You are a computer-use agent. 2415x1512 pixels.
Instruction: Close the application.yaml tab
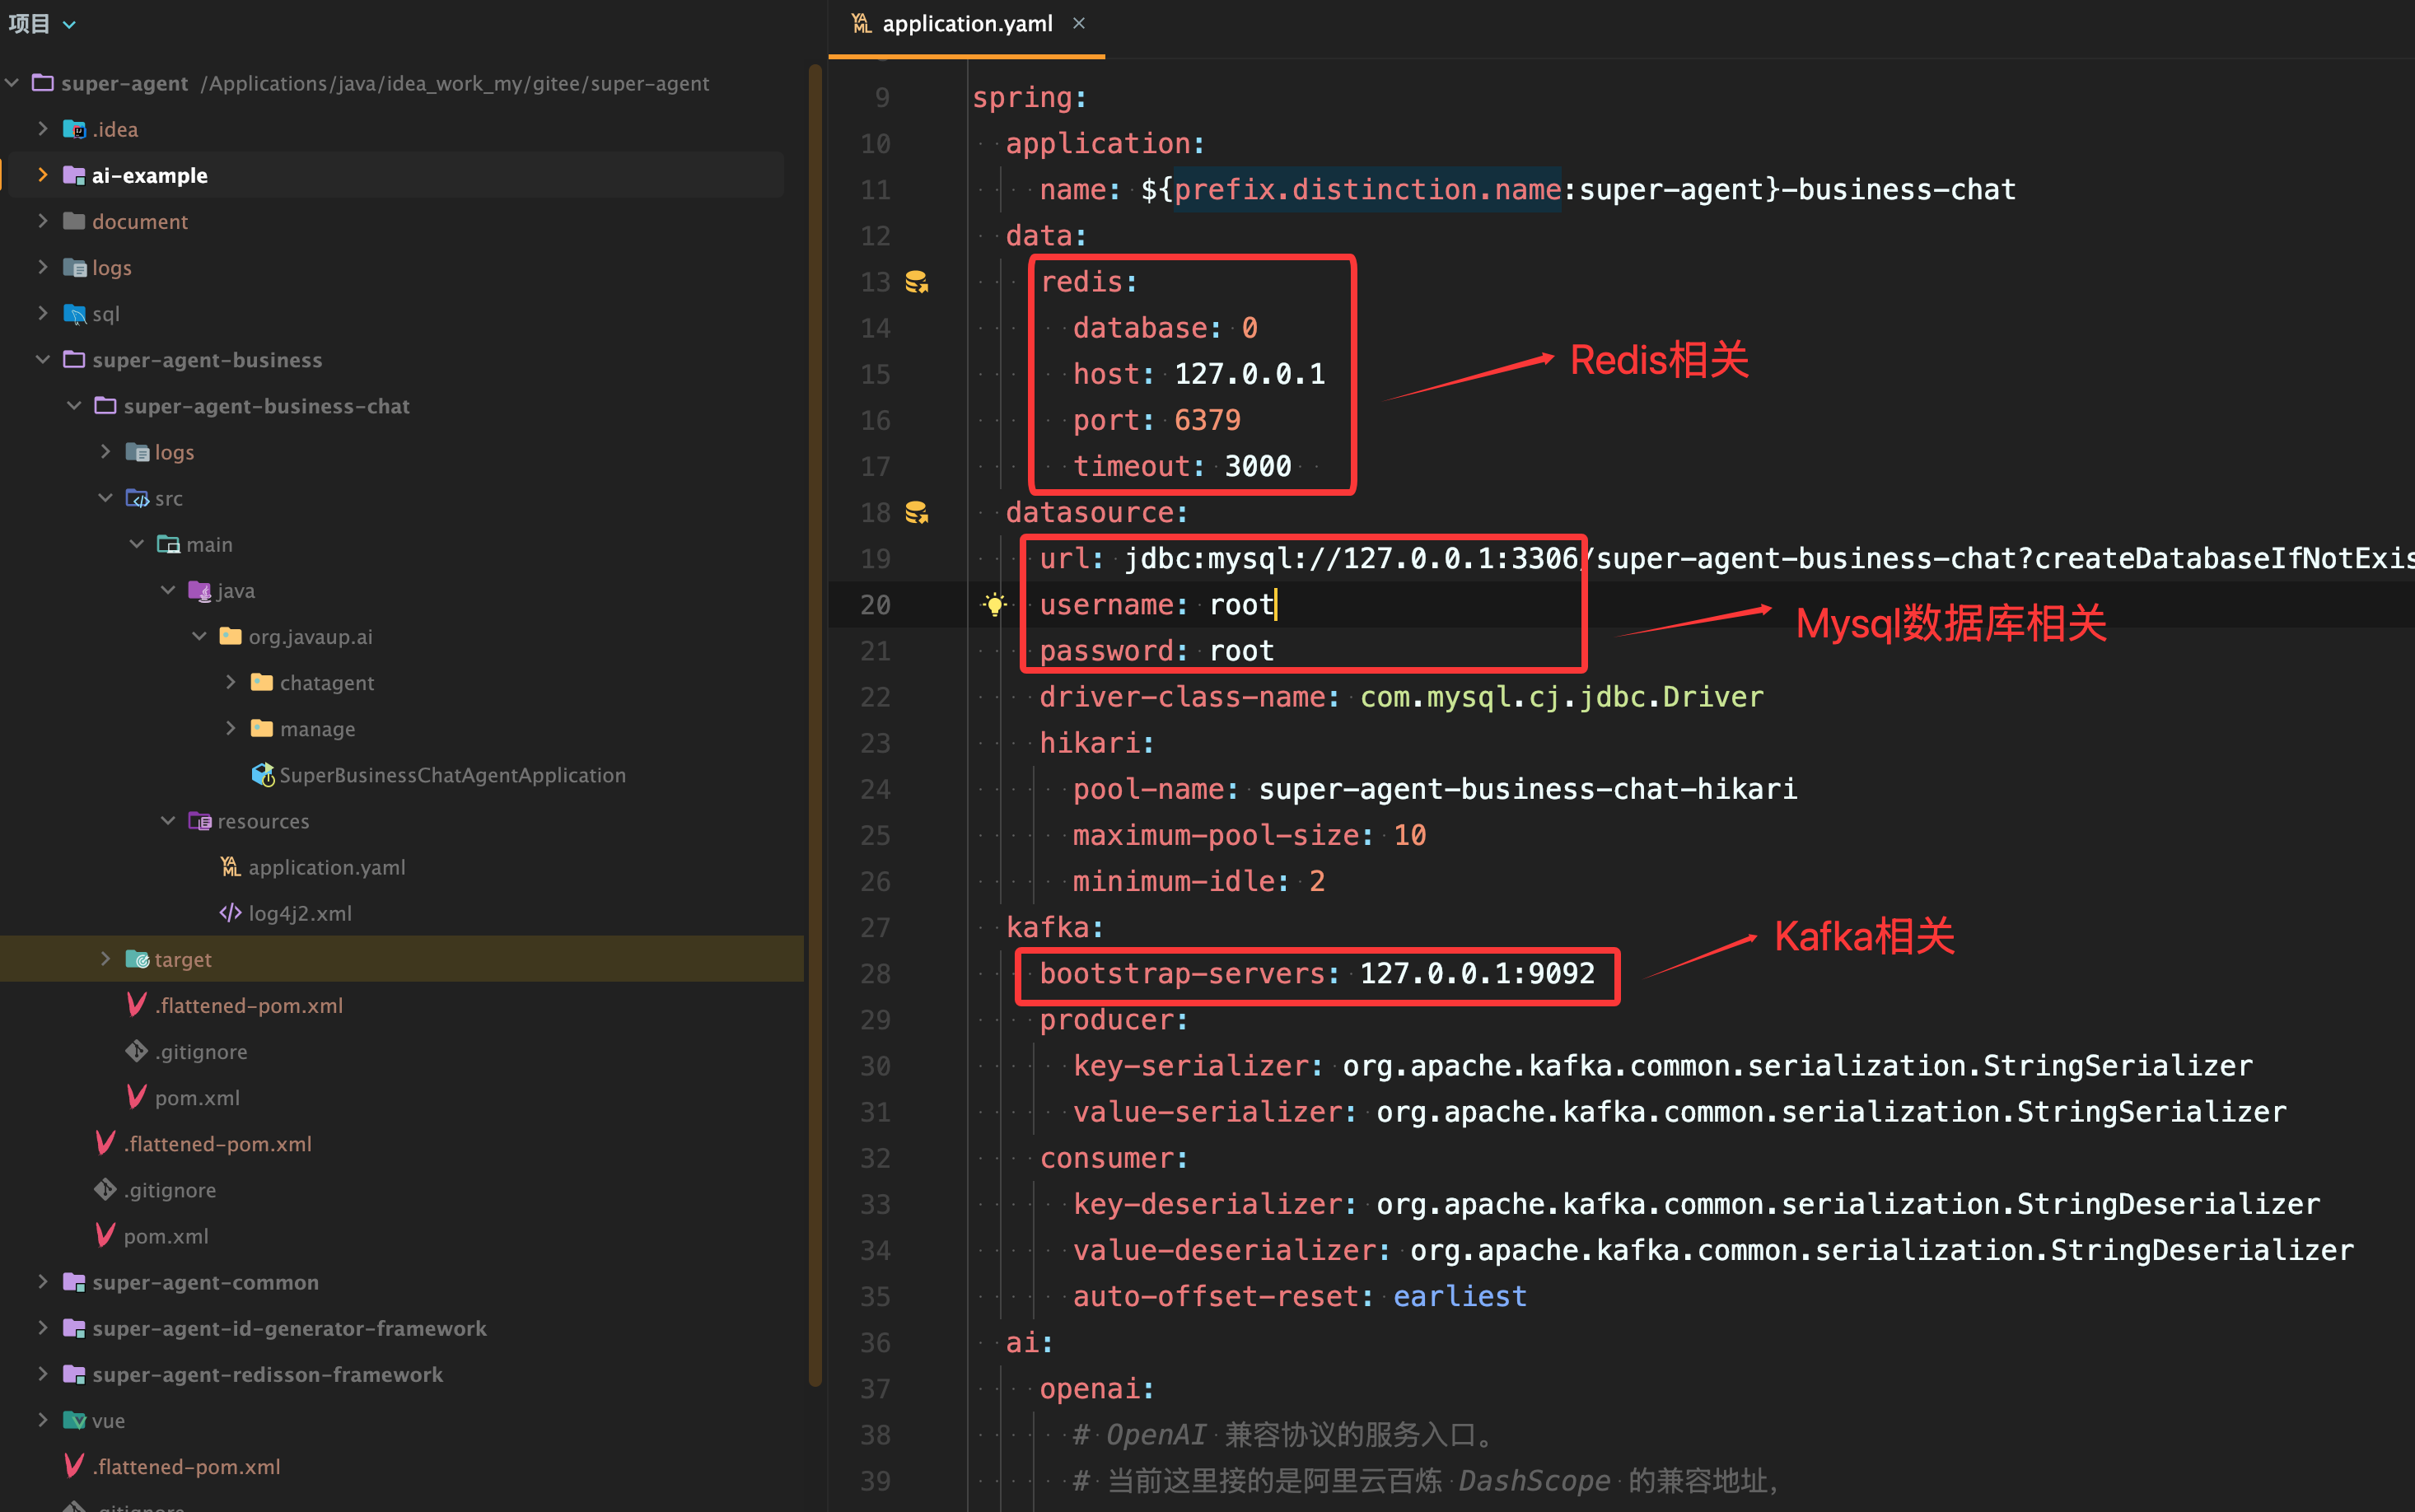(1078, 23)
